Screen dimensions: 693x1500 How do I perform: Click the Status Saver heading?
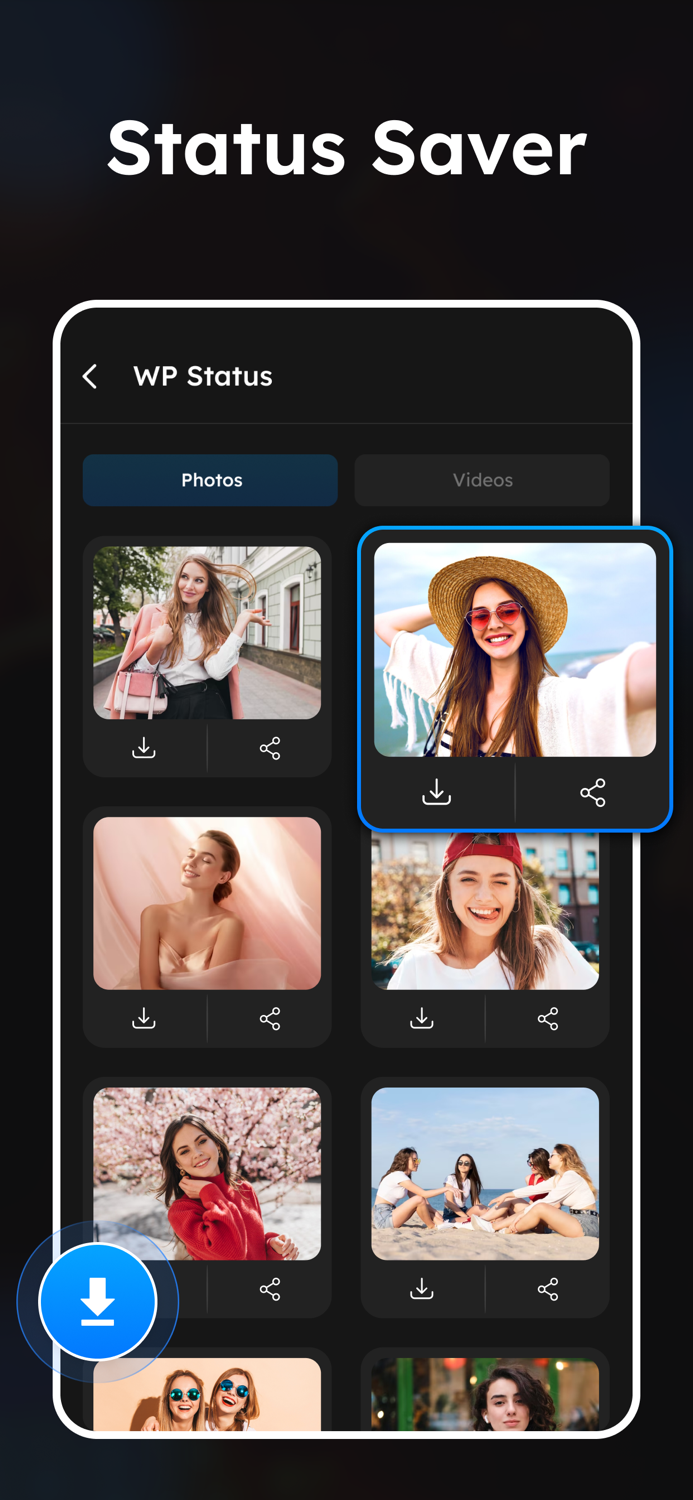[x=346, y=148]
